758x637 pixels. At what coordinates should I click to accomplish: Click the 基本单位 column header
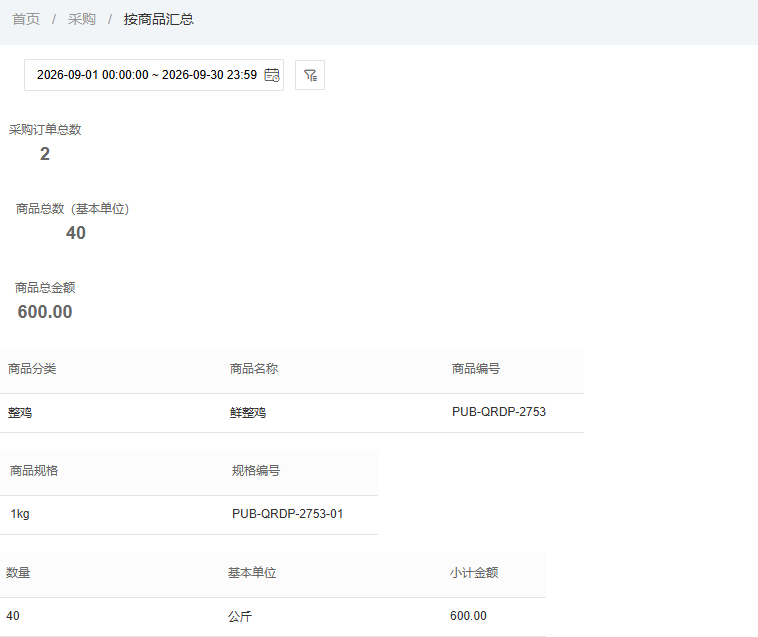[x=252, y=573]
